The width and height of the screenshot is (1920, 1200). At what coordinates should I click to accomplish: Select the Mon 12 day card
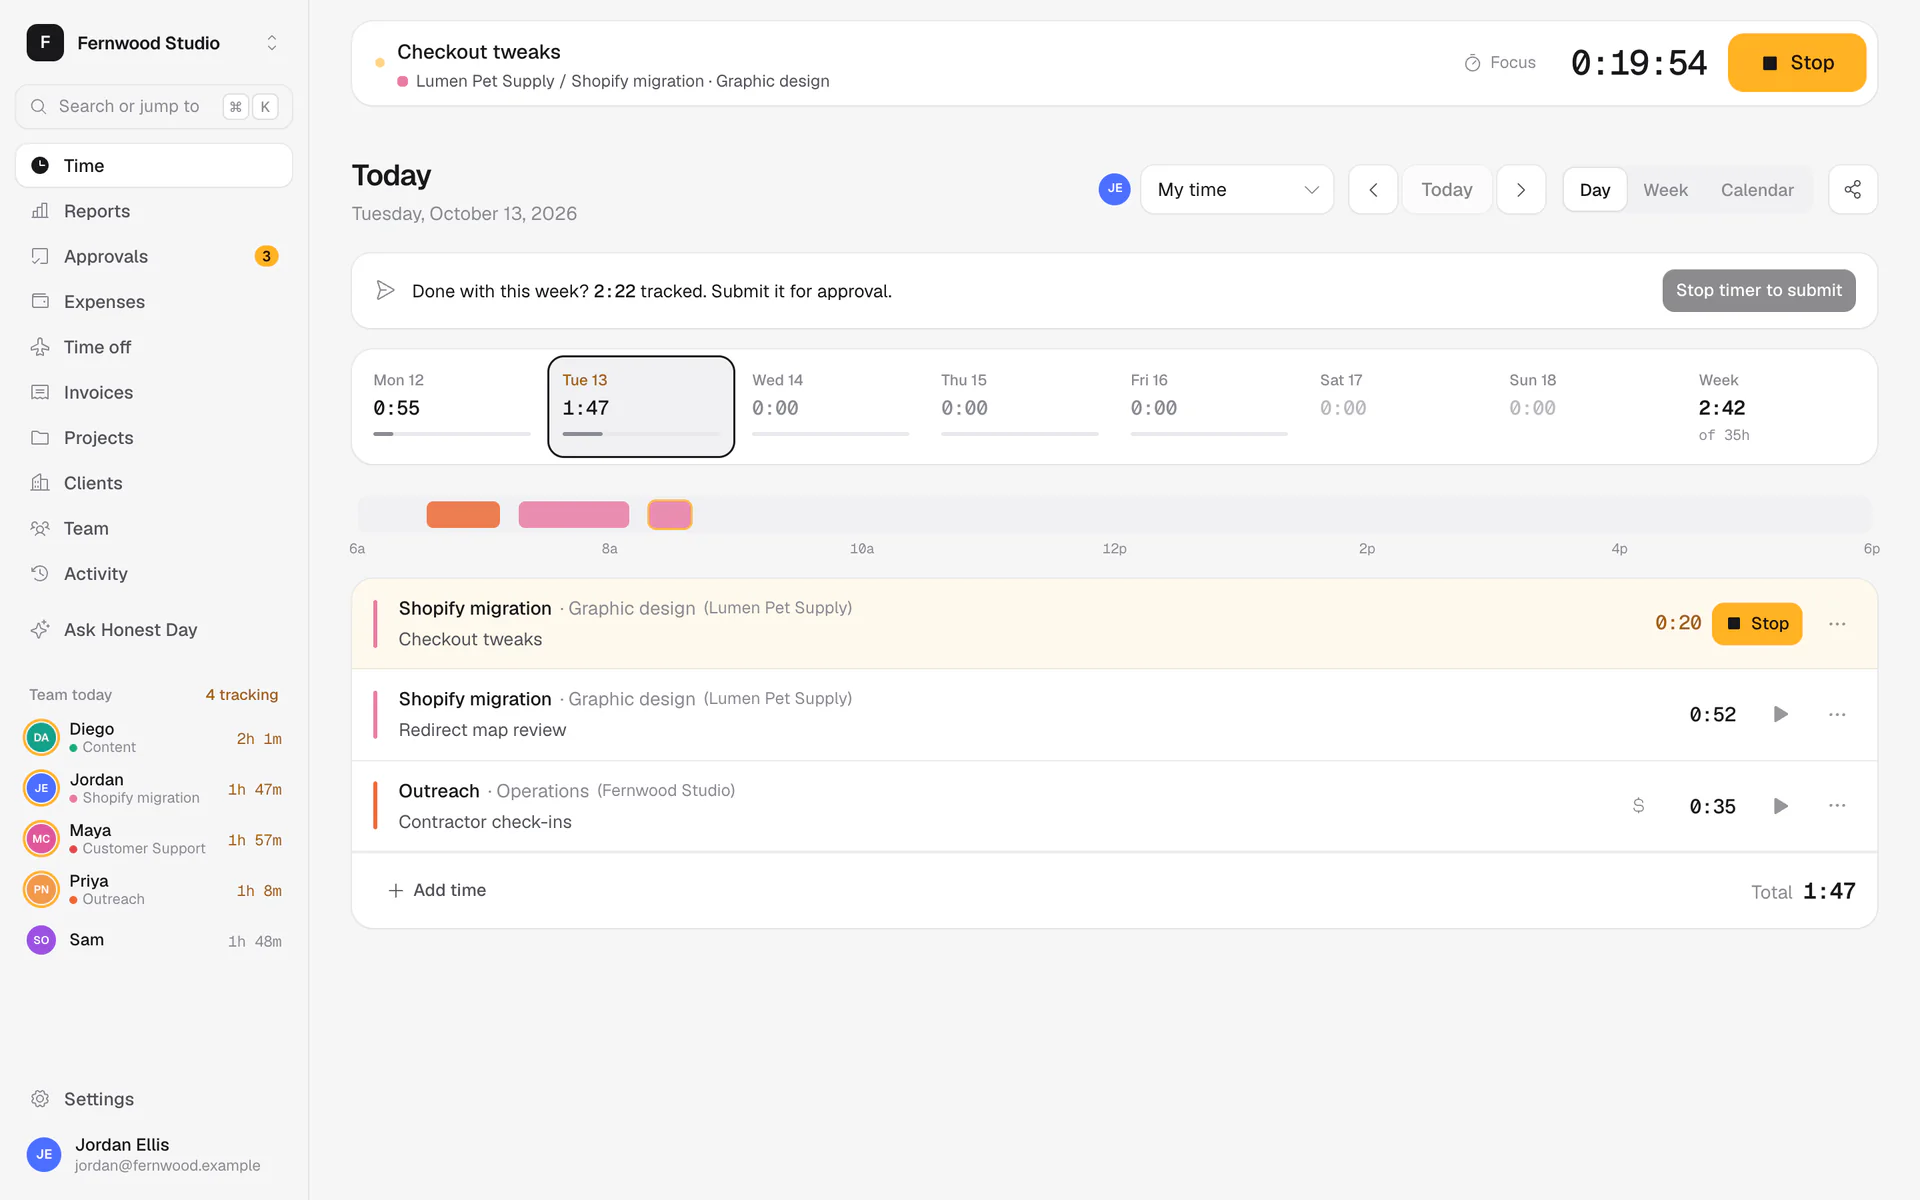click(452, 407)
